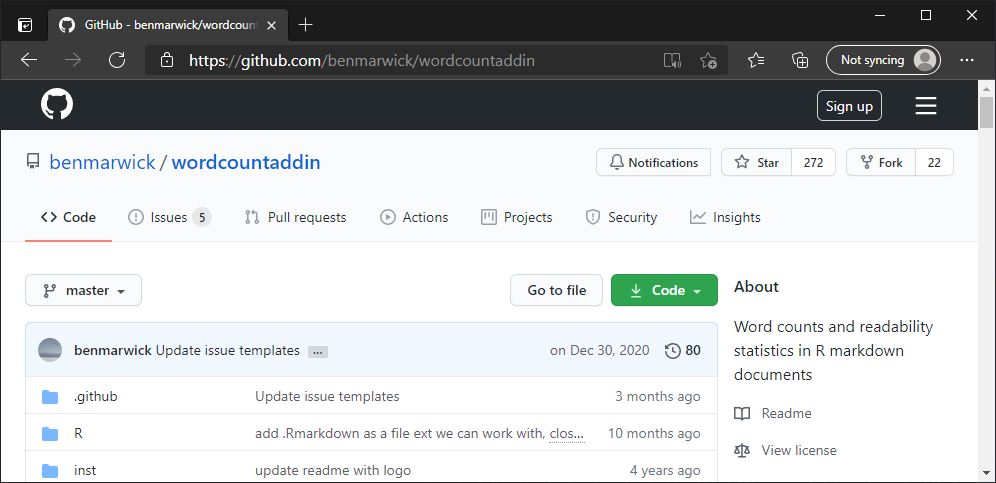Reload the page with refresh icon
Image resolution: width=996 pixels, height=483 pixels.
coord(117,60)
